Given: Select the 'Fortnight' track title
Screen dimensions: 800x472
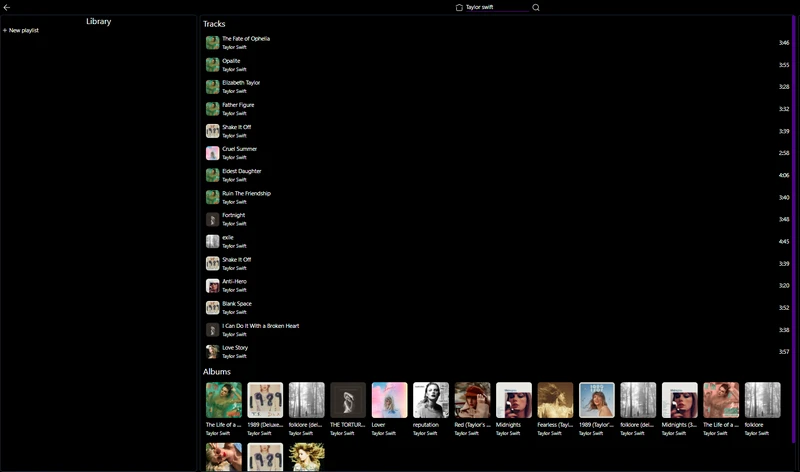Looking at the screenshot, I should [x=233, y=215].
